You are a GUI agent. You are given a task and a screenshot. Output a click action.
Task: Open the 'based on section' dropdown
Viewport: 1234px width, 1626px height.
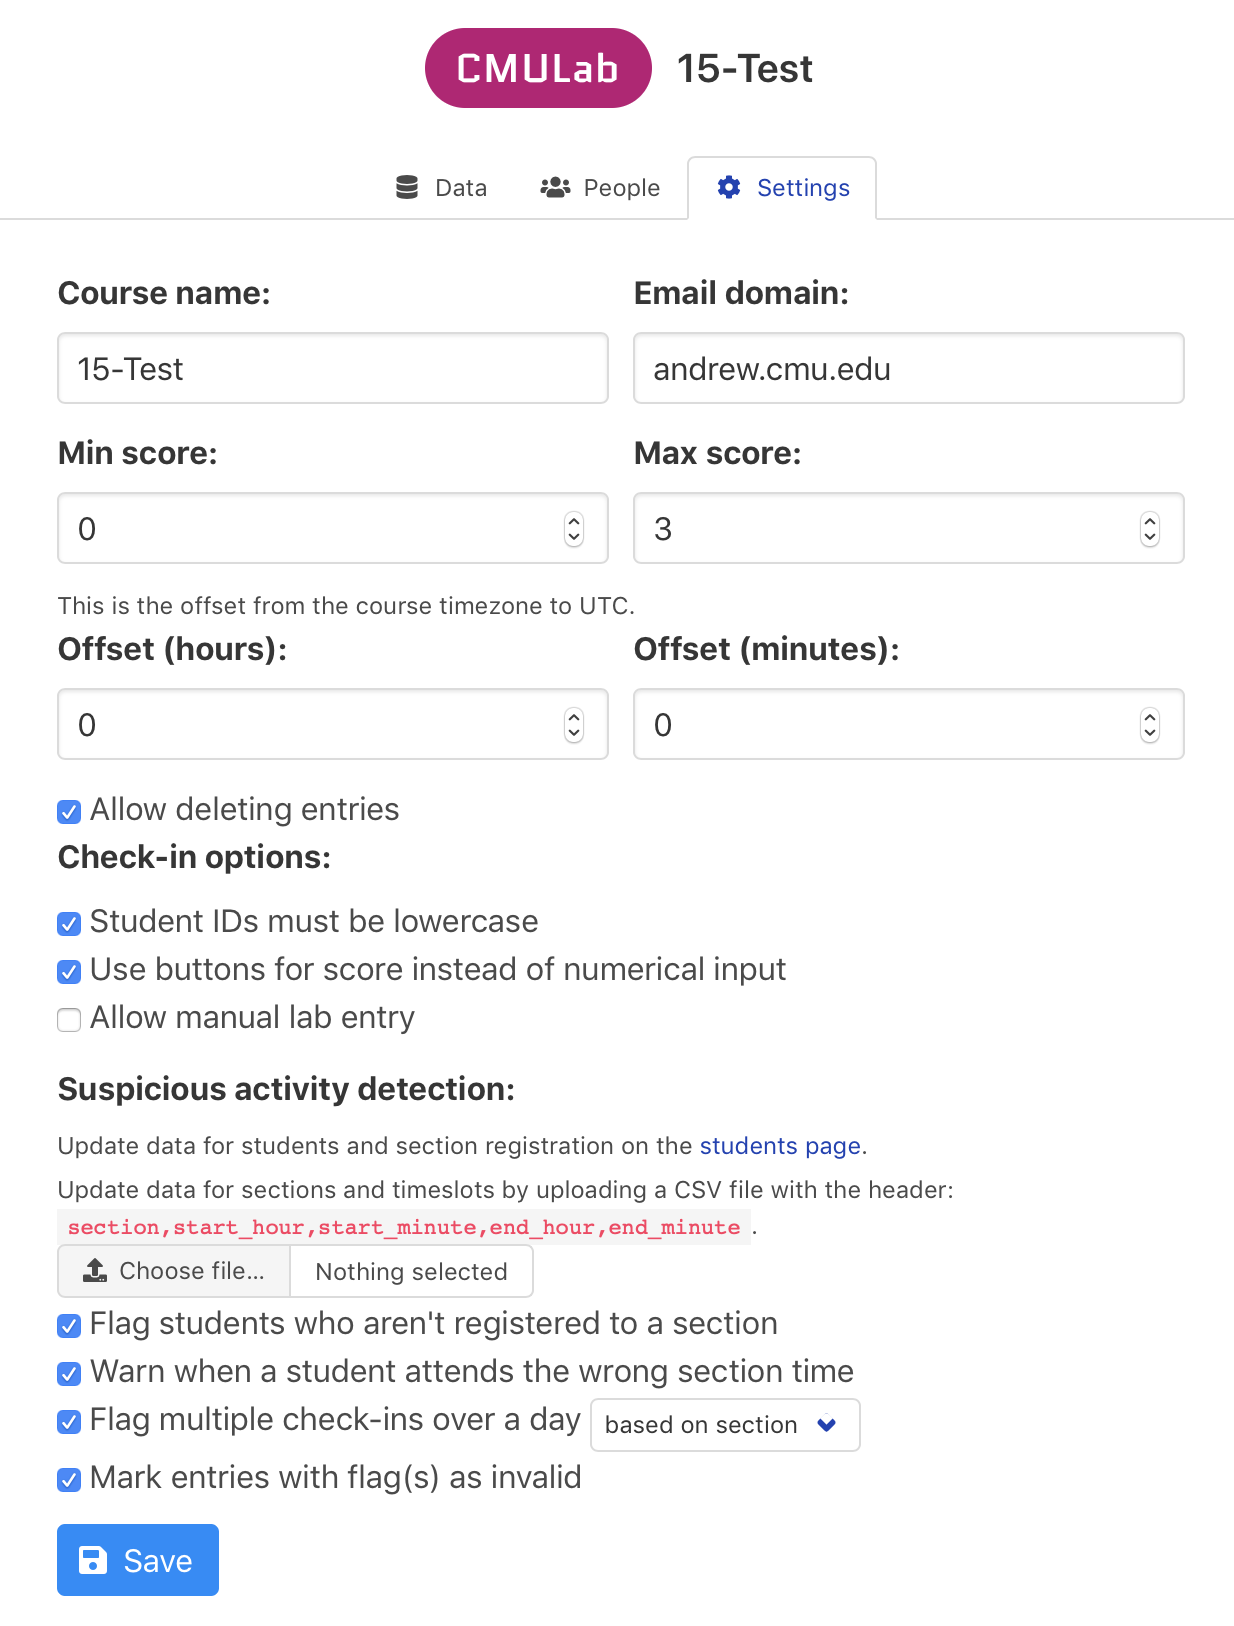pyautogui.click(x=725, y=1425)
